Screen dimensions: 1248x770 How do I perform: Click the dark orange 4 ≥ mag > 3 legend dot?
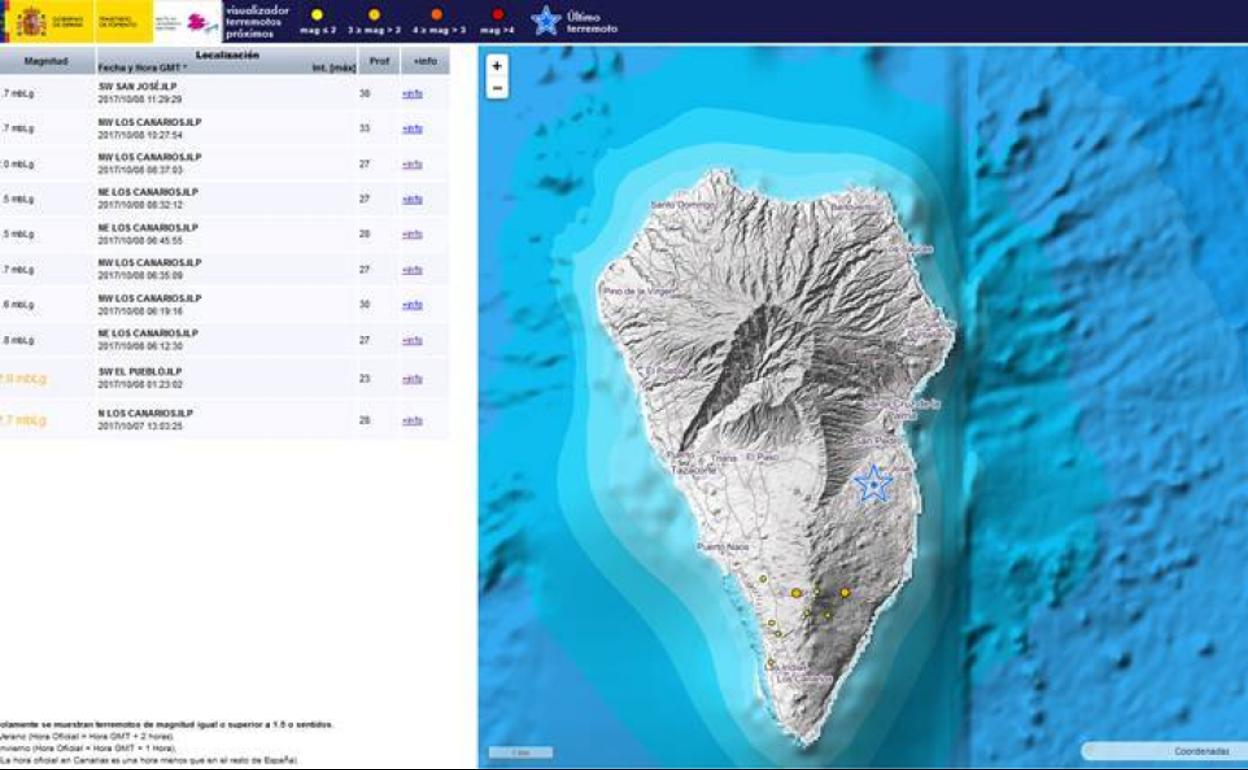click(437, 15)
